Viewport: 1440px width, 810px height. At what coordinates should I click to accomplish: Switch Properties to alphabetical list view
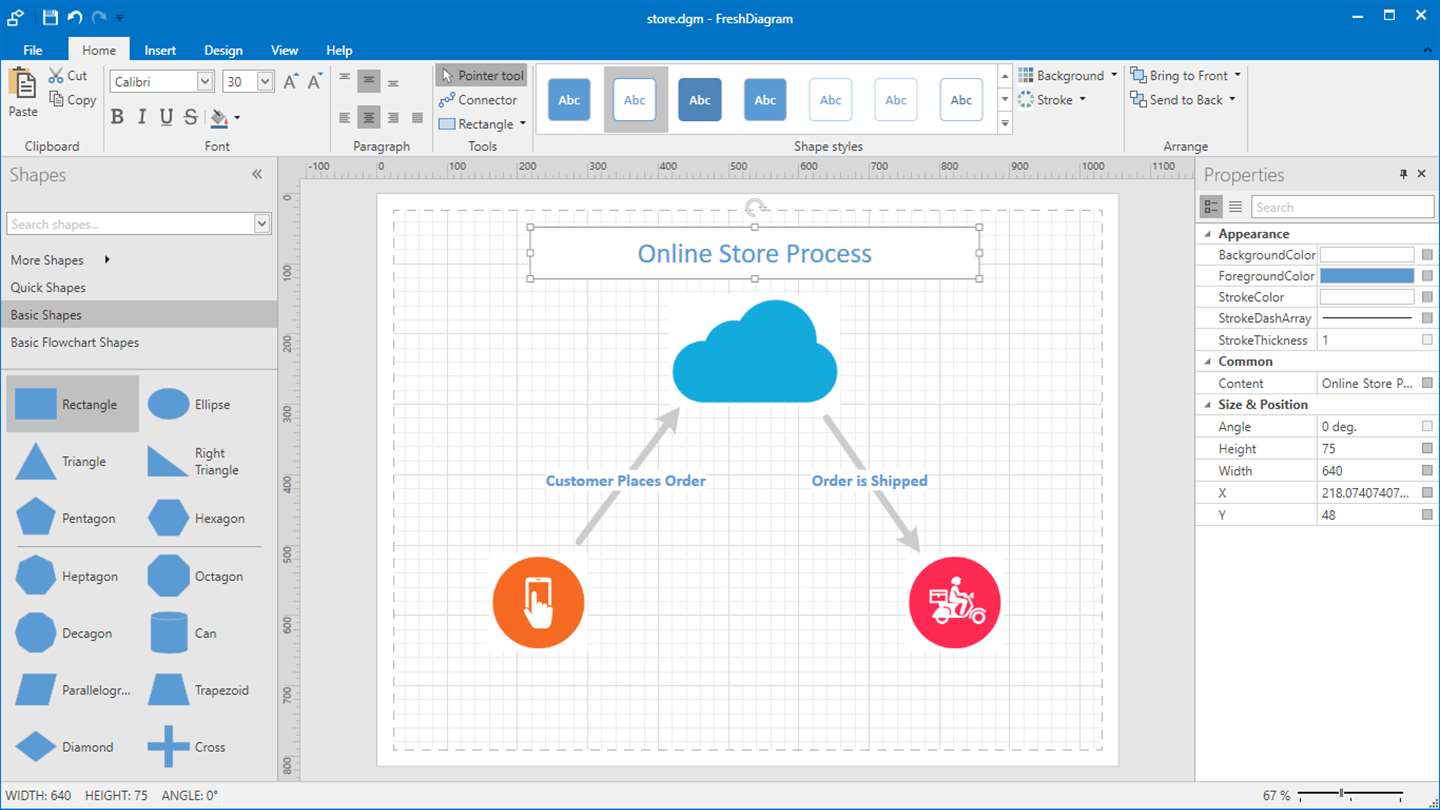pyautogui.click(x=1235, y=207)
